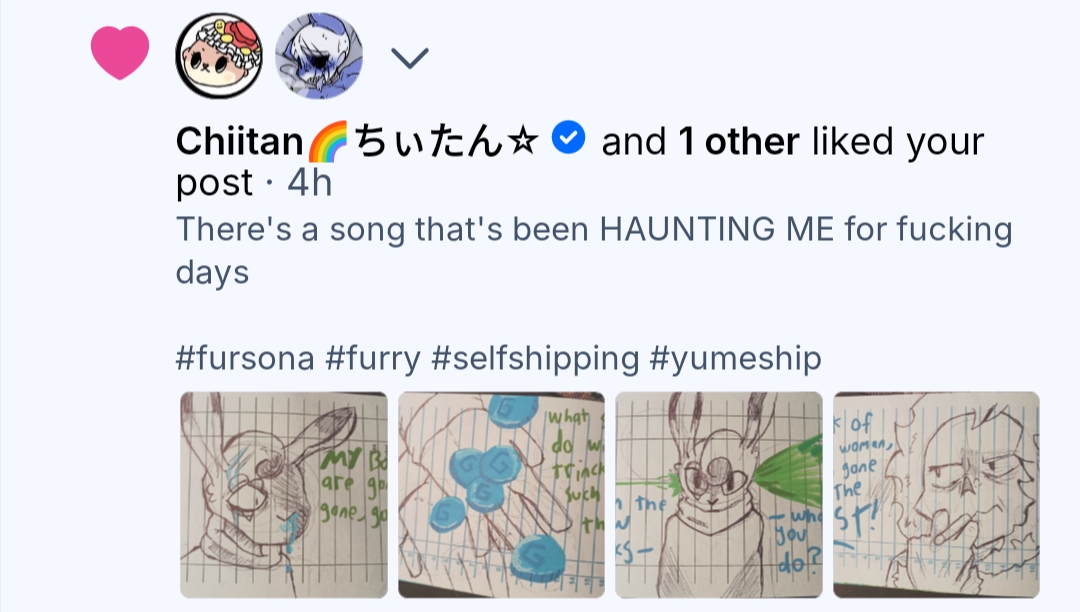Open the blue coins in hand thumbnail
The height and width of the screenshot is (612, 1080).
click(x=501, y=495)
